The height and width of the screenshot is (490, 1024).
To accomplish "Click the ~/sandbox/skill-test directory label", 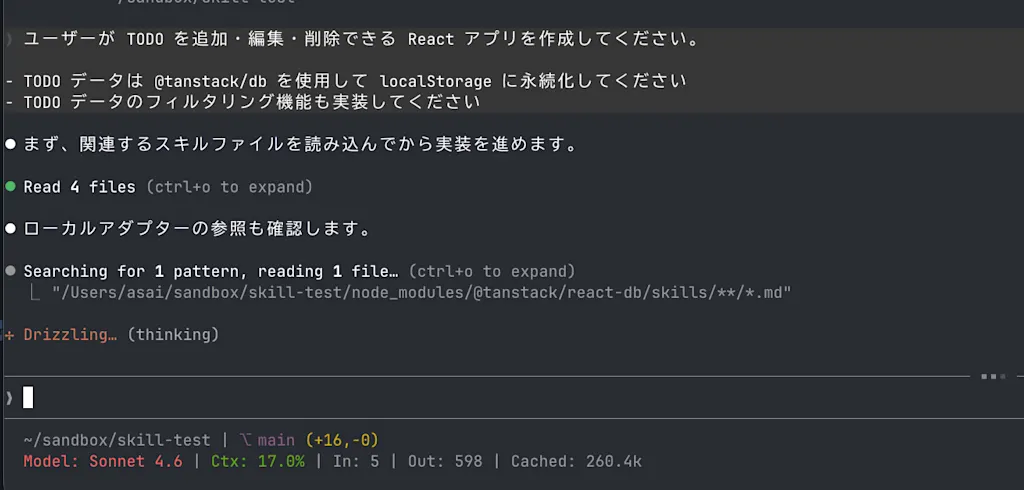I will coord(117,440).
